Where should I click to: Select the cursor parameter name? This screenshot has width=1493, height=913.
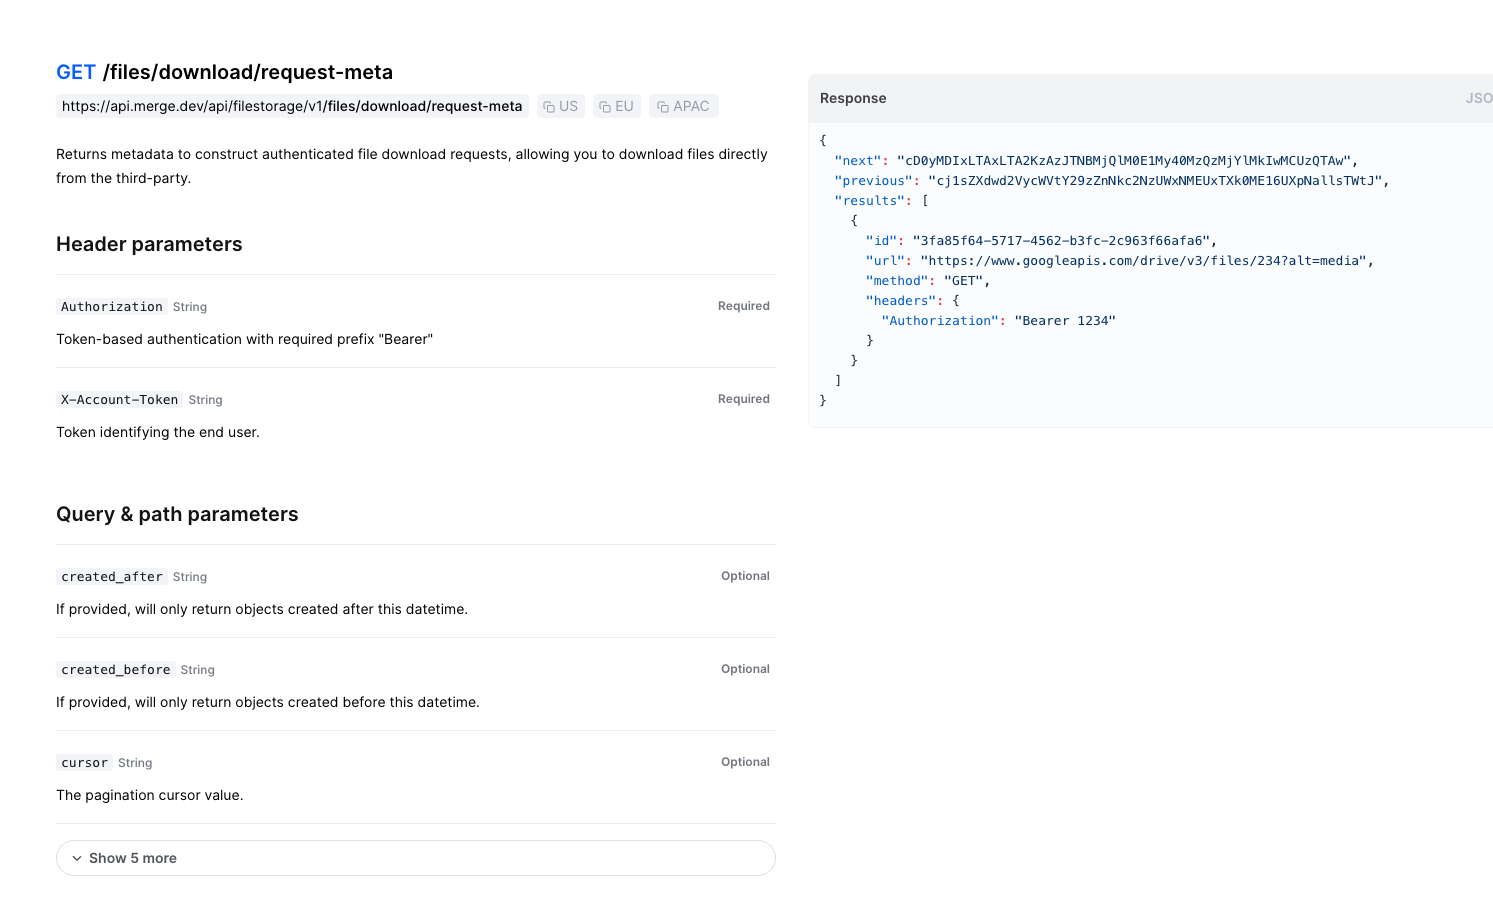(x=84, y=763)
